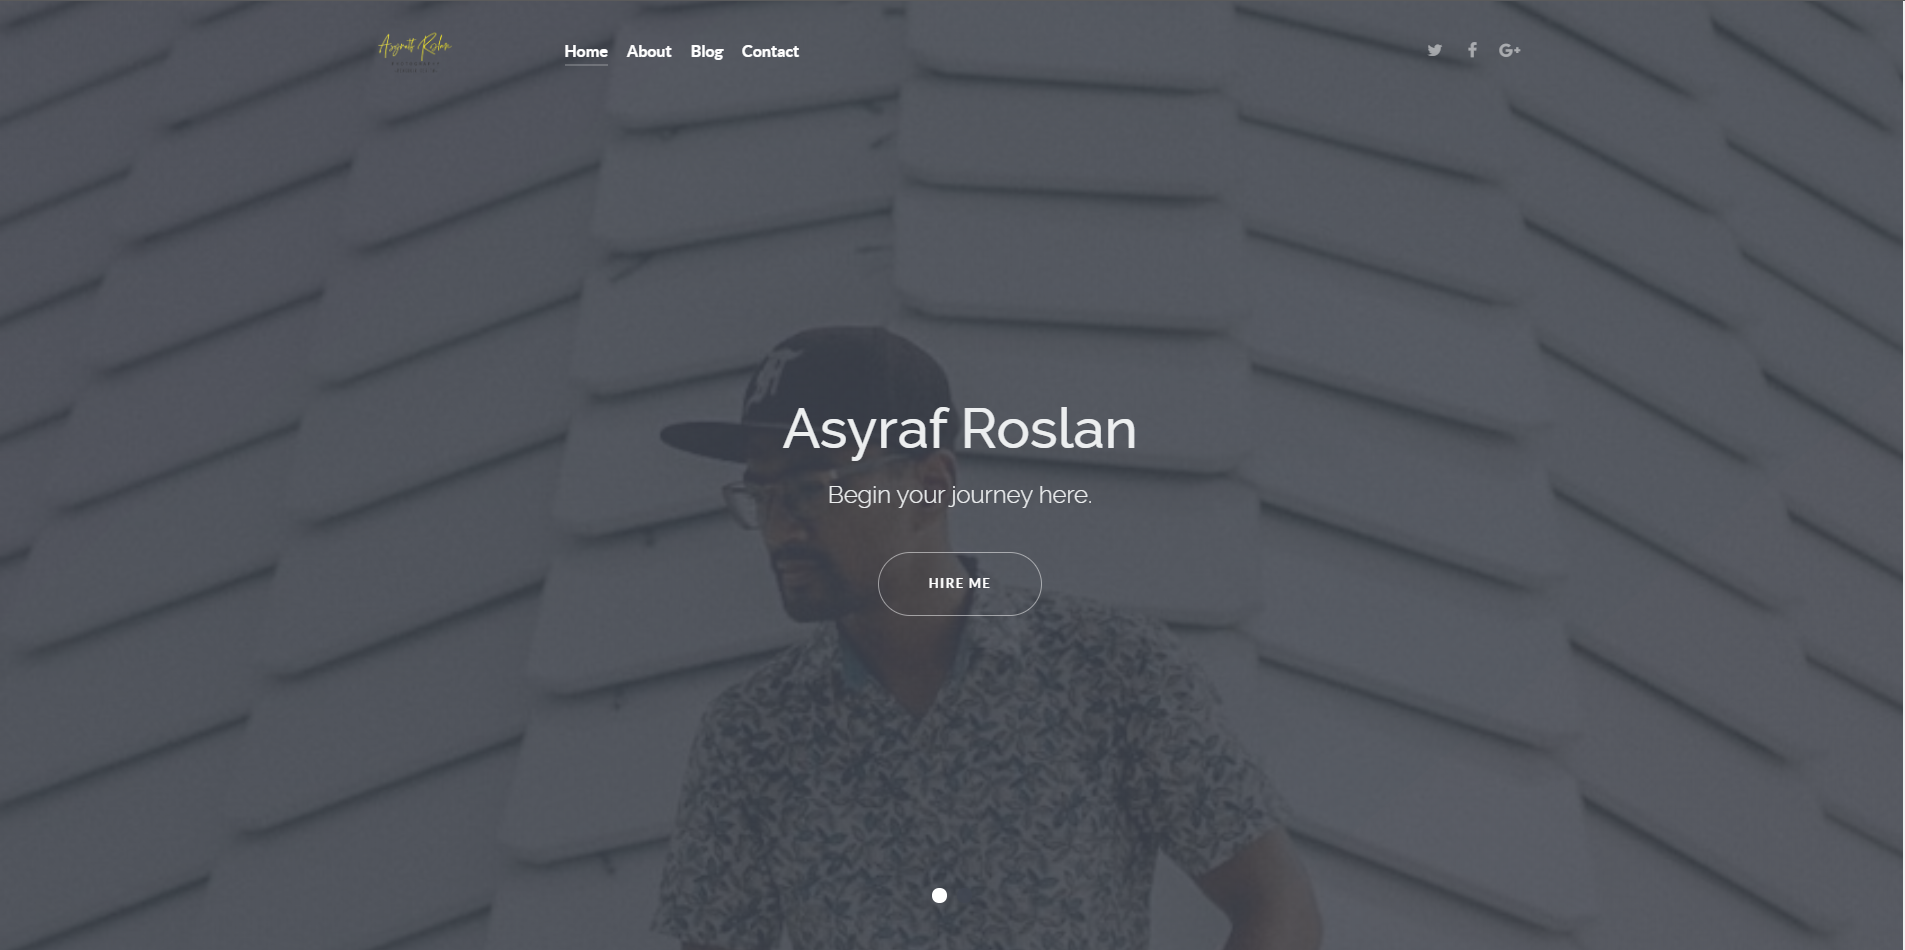Click the 'Begin your journey here.' tagline

pyautogui.click(x=960, y=495)
